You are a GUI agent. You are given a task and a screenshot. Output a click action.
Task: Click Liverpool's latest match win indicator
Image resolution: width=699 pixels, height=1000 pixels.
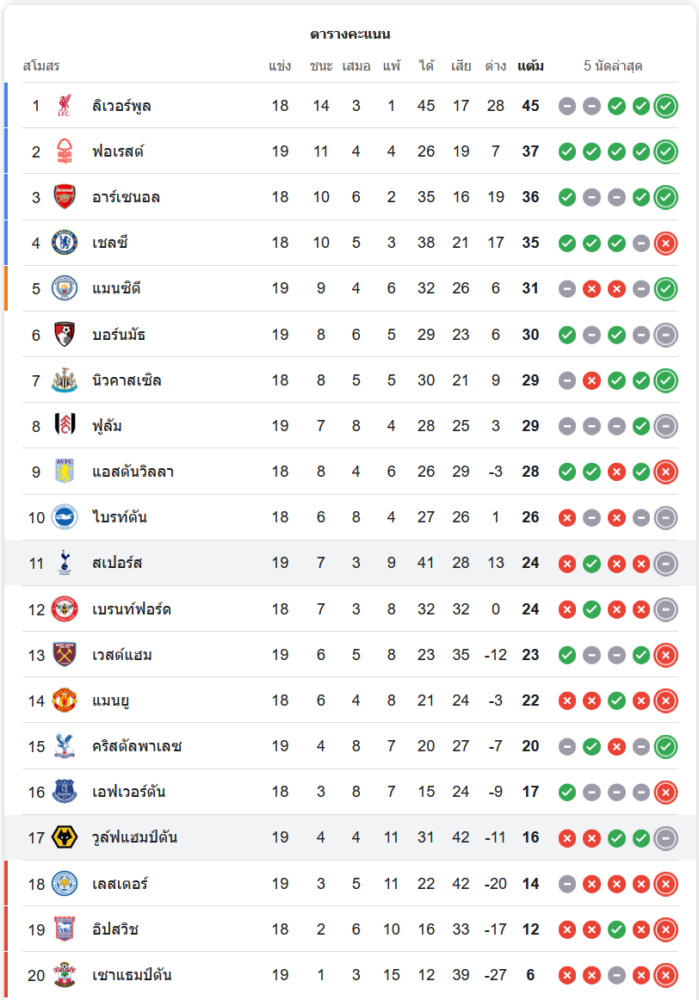[666, 106]
